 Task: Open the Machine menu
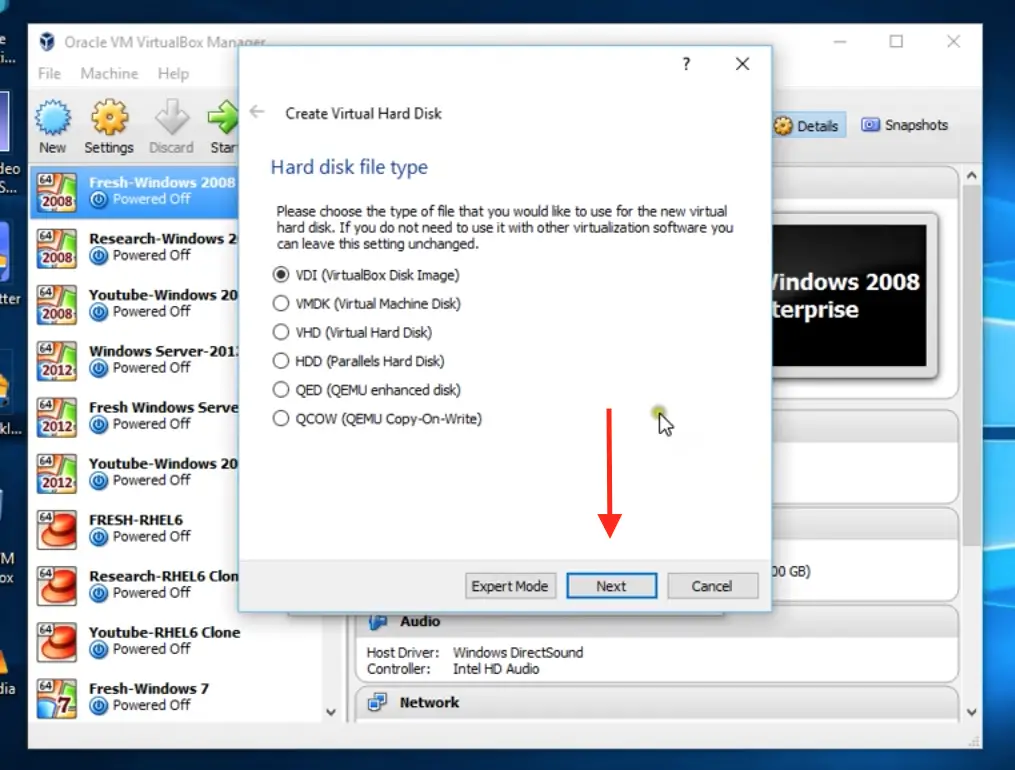108,73
